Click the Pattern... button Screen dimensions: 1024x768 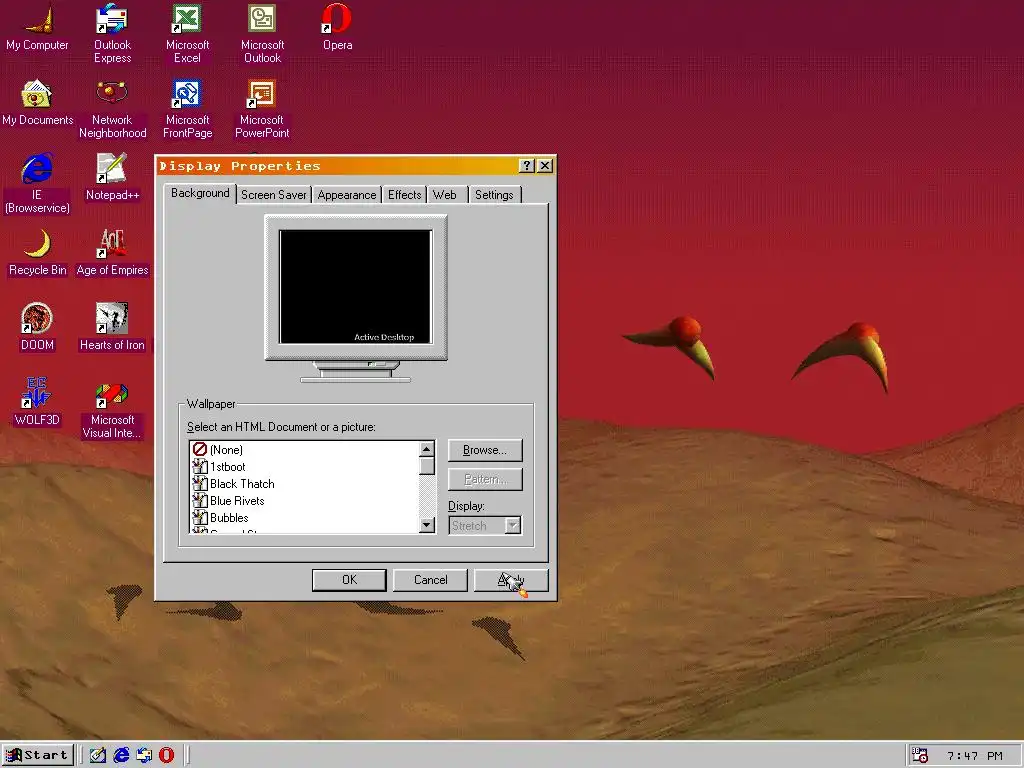pos(485,479)
